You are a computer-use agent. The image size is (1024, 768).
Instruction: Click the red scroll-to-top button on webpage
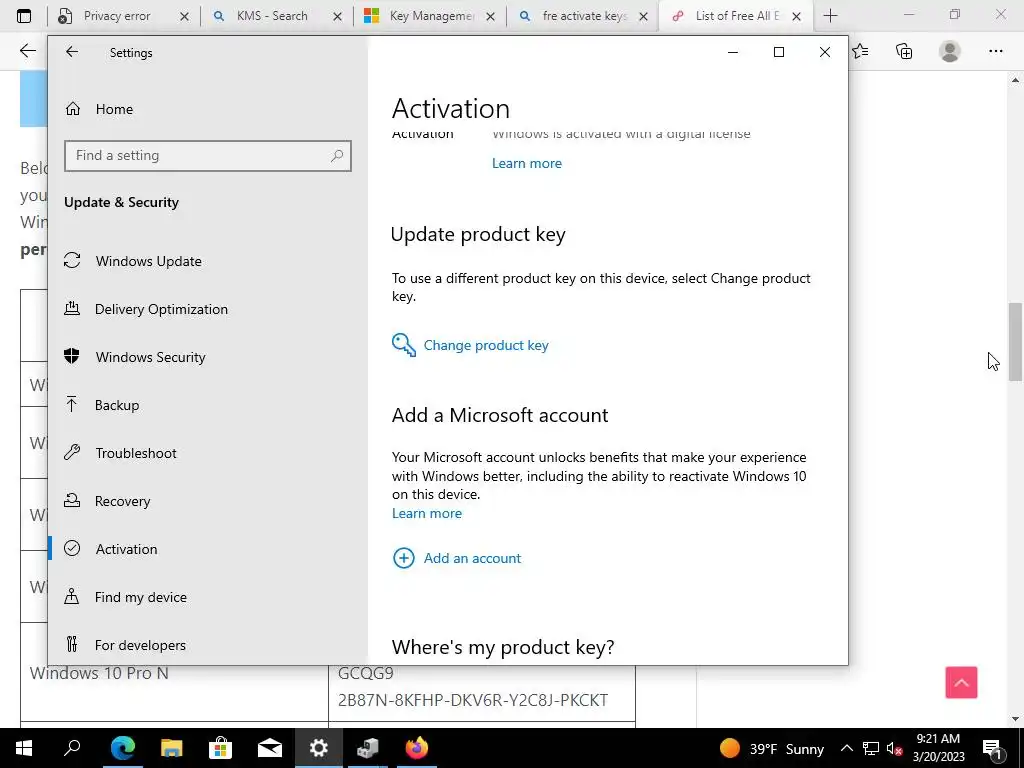[x=961, y=682]
